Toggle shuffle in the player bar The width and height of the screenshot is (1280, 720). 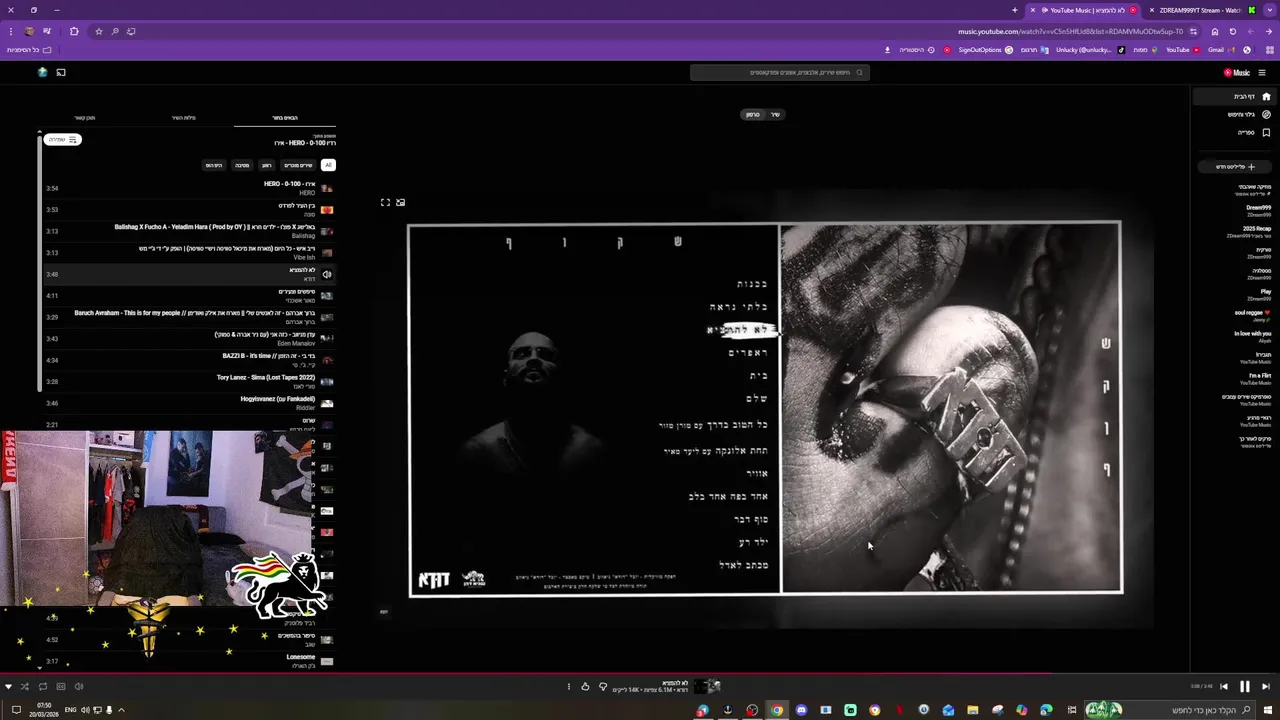coord(24,686)
